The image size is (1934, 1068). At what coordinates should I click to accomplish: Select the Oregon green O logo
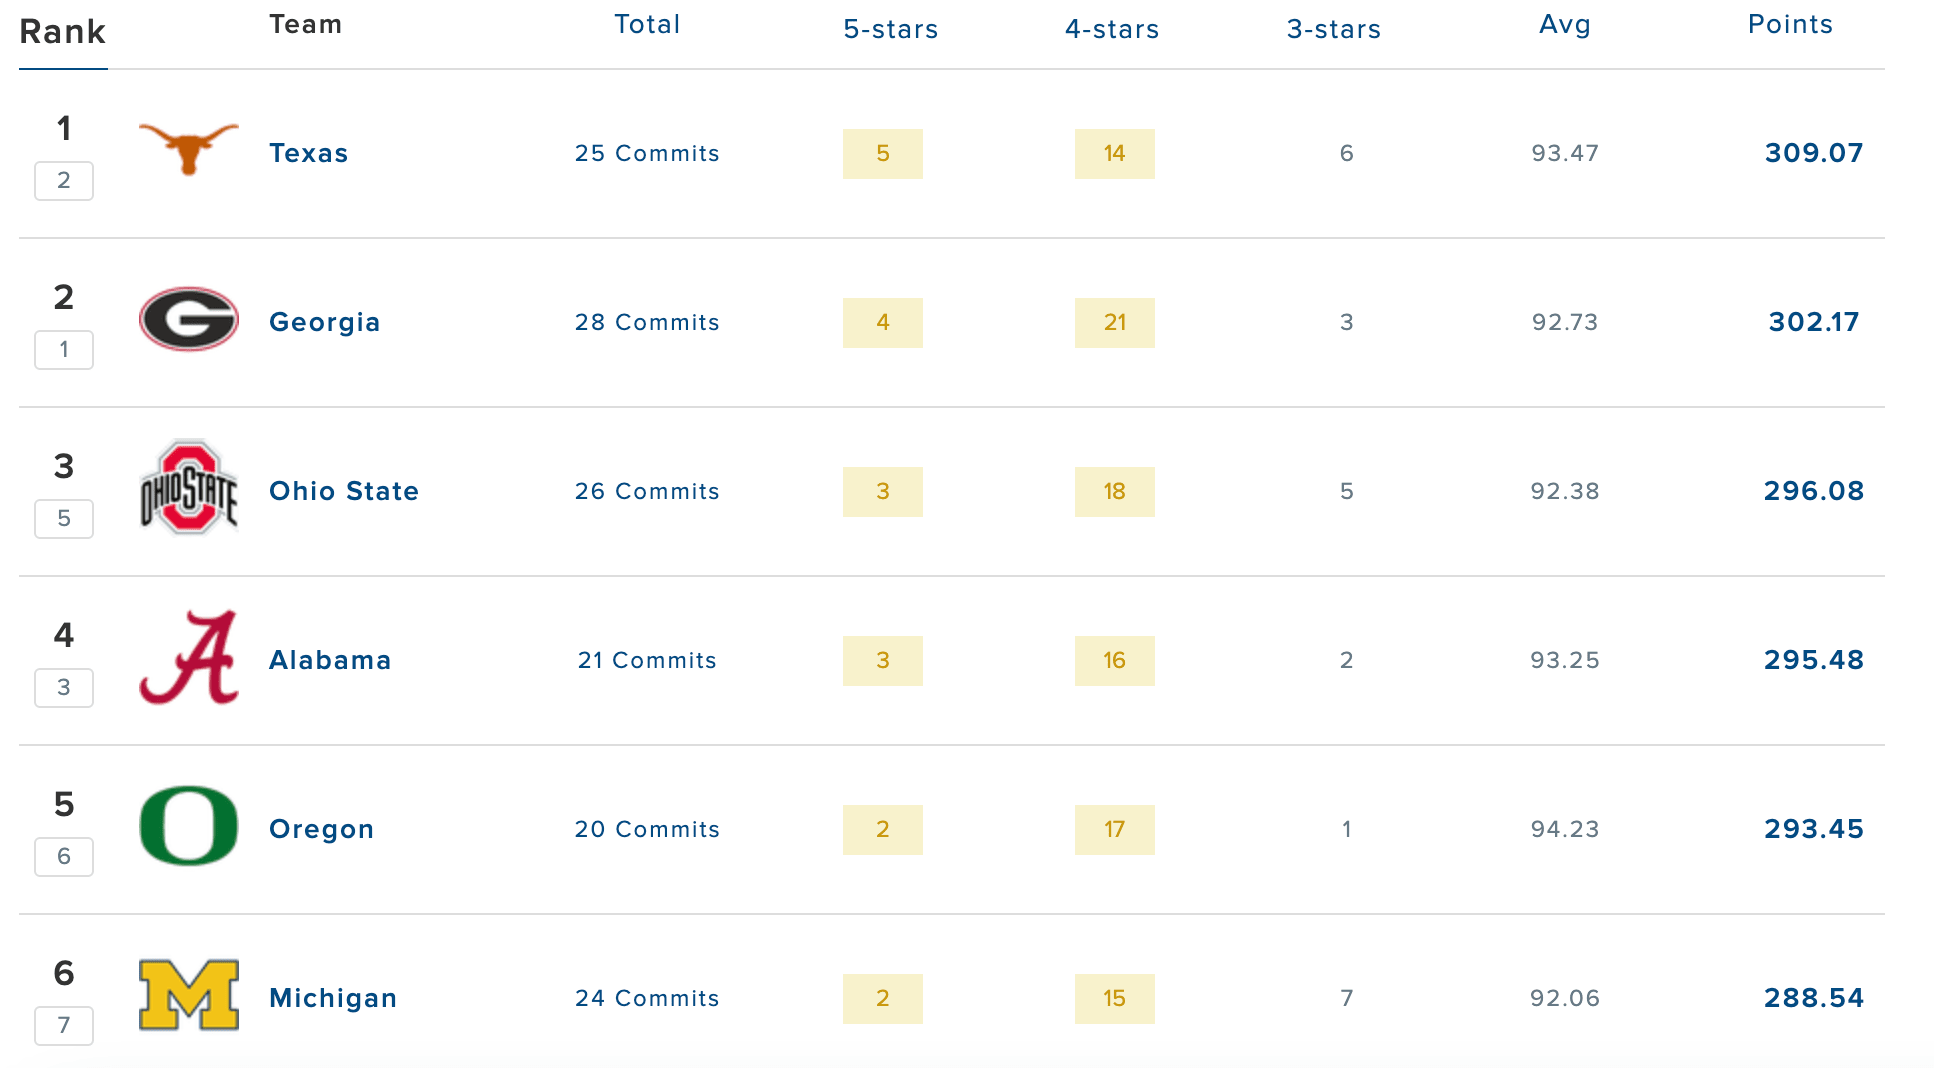(188, 826)
